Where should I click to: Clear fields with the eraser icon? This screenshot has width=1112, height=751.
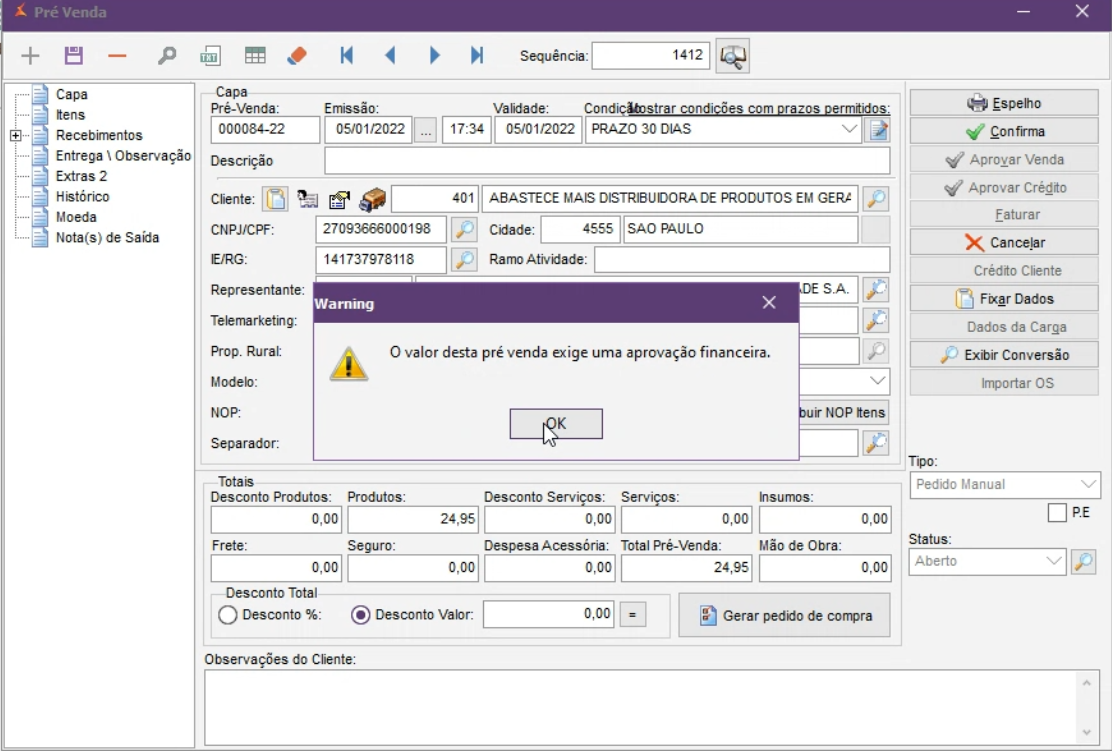click(297, 55)
